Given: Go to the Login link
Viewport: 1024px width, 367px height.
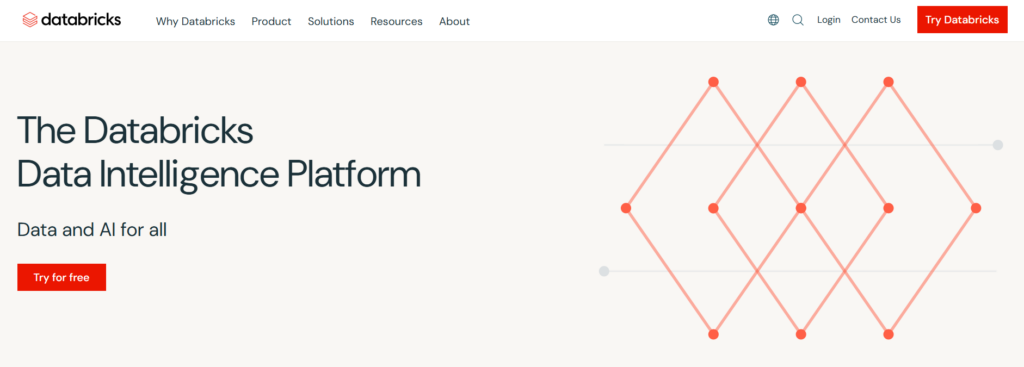Looking at the screenshot, I should 829,20.
